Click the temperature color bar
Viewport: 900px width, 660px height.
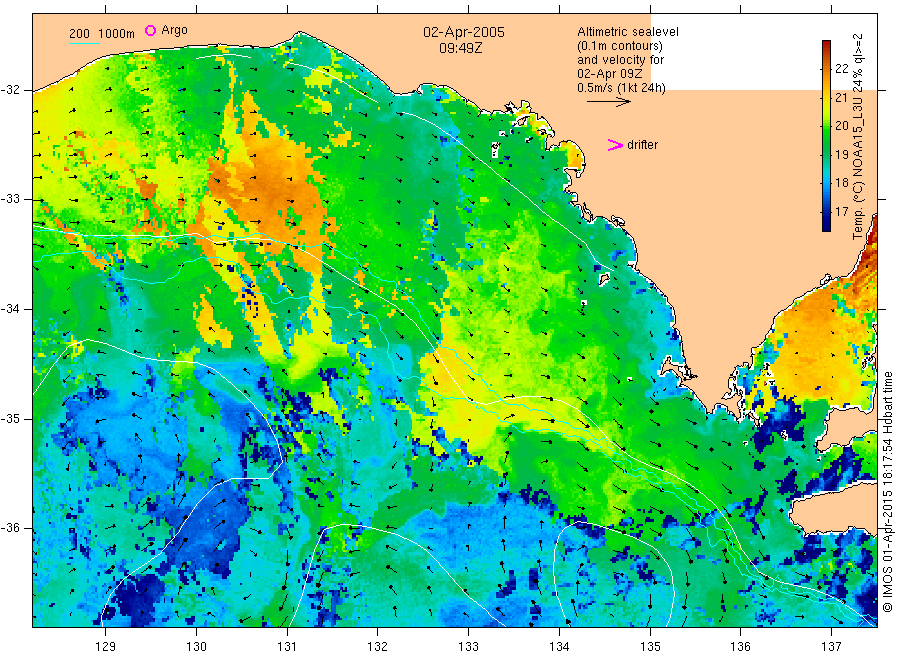click(826, 135)
